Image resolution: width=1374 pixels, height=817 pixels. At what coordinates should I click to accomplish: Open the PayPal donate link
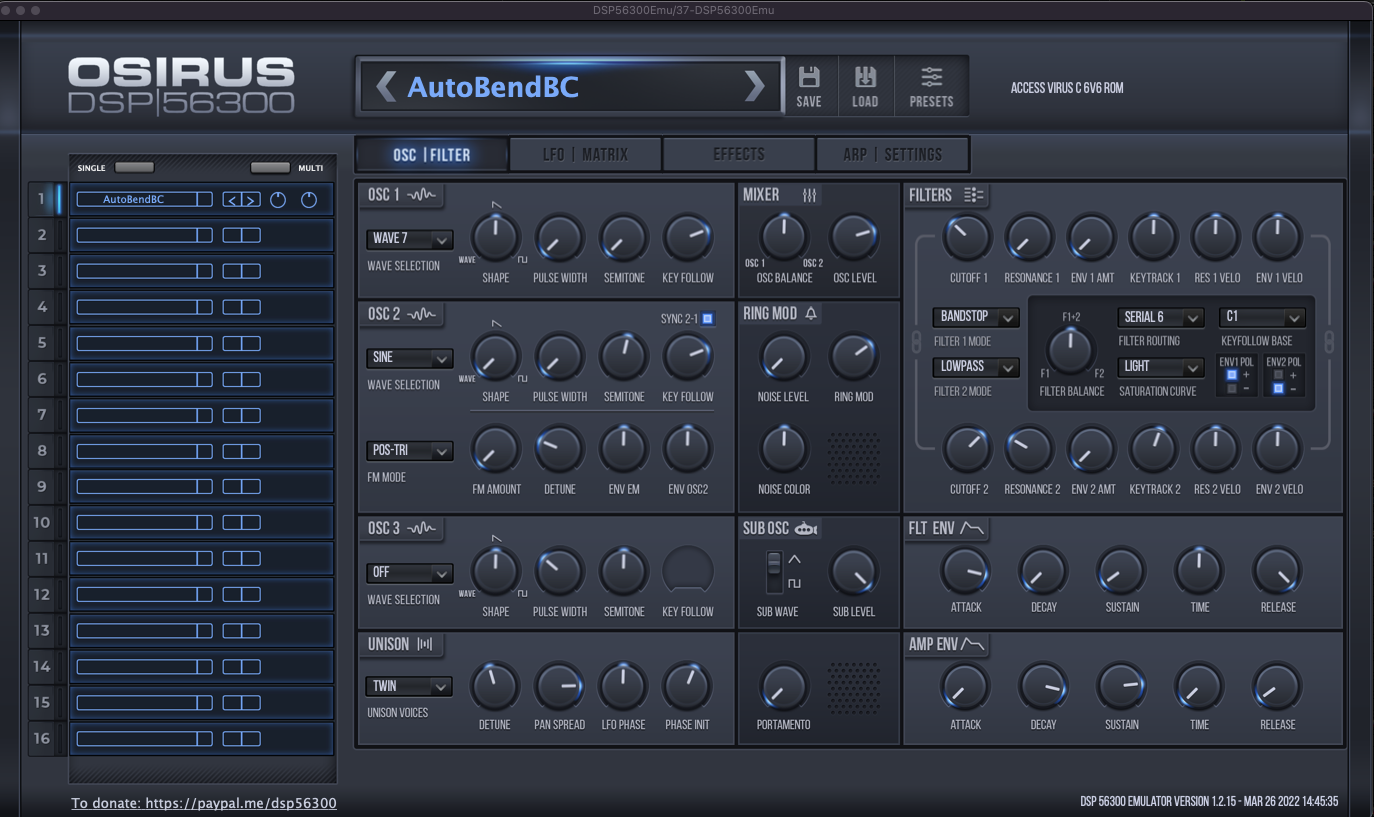204,803
